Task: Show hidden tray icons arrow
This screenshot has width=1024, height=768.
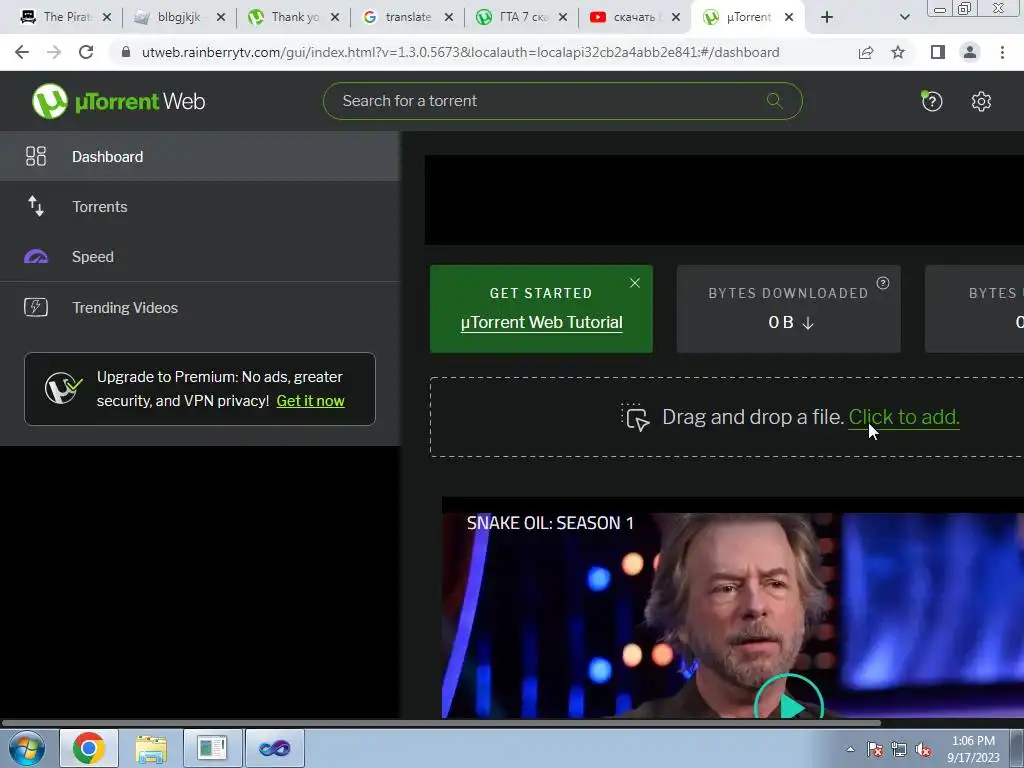Action: point(850,749)
